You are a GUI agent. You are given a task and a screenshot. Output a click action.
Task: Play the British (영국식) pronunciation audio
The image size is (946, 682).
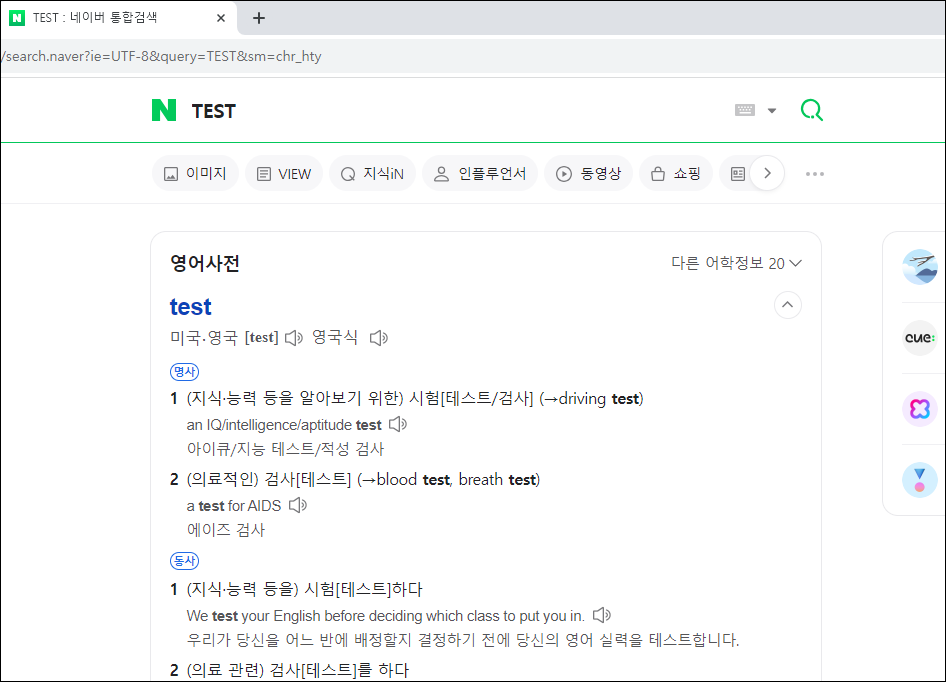point(379,338)
